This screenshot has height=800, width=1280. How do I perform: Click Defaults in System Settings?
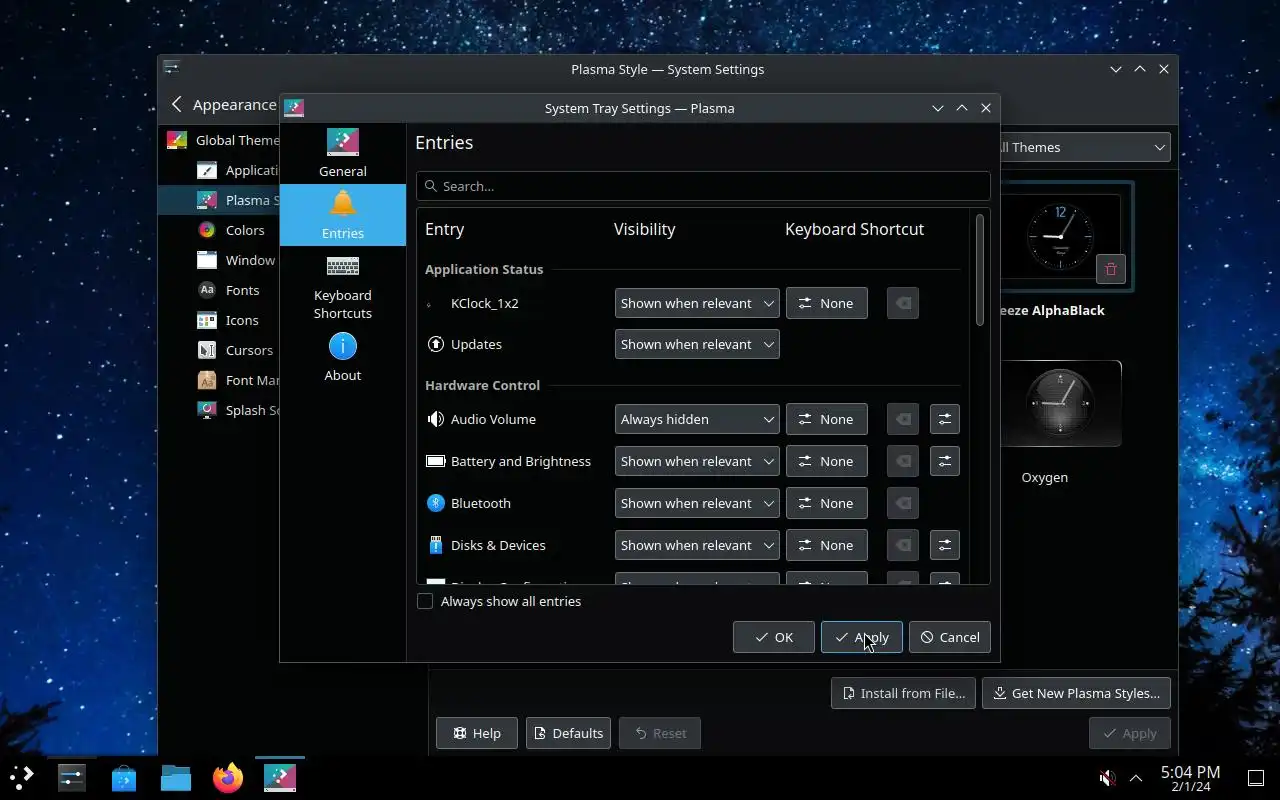[x=569, y=733]
